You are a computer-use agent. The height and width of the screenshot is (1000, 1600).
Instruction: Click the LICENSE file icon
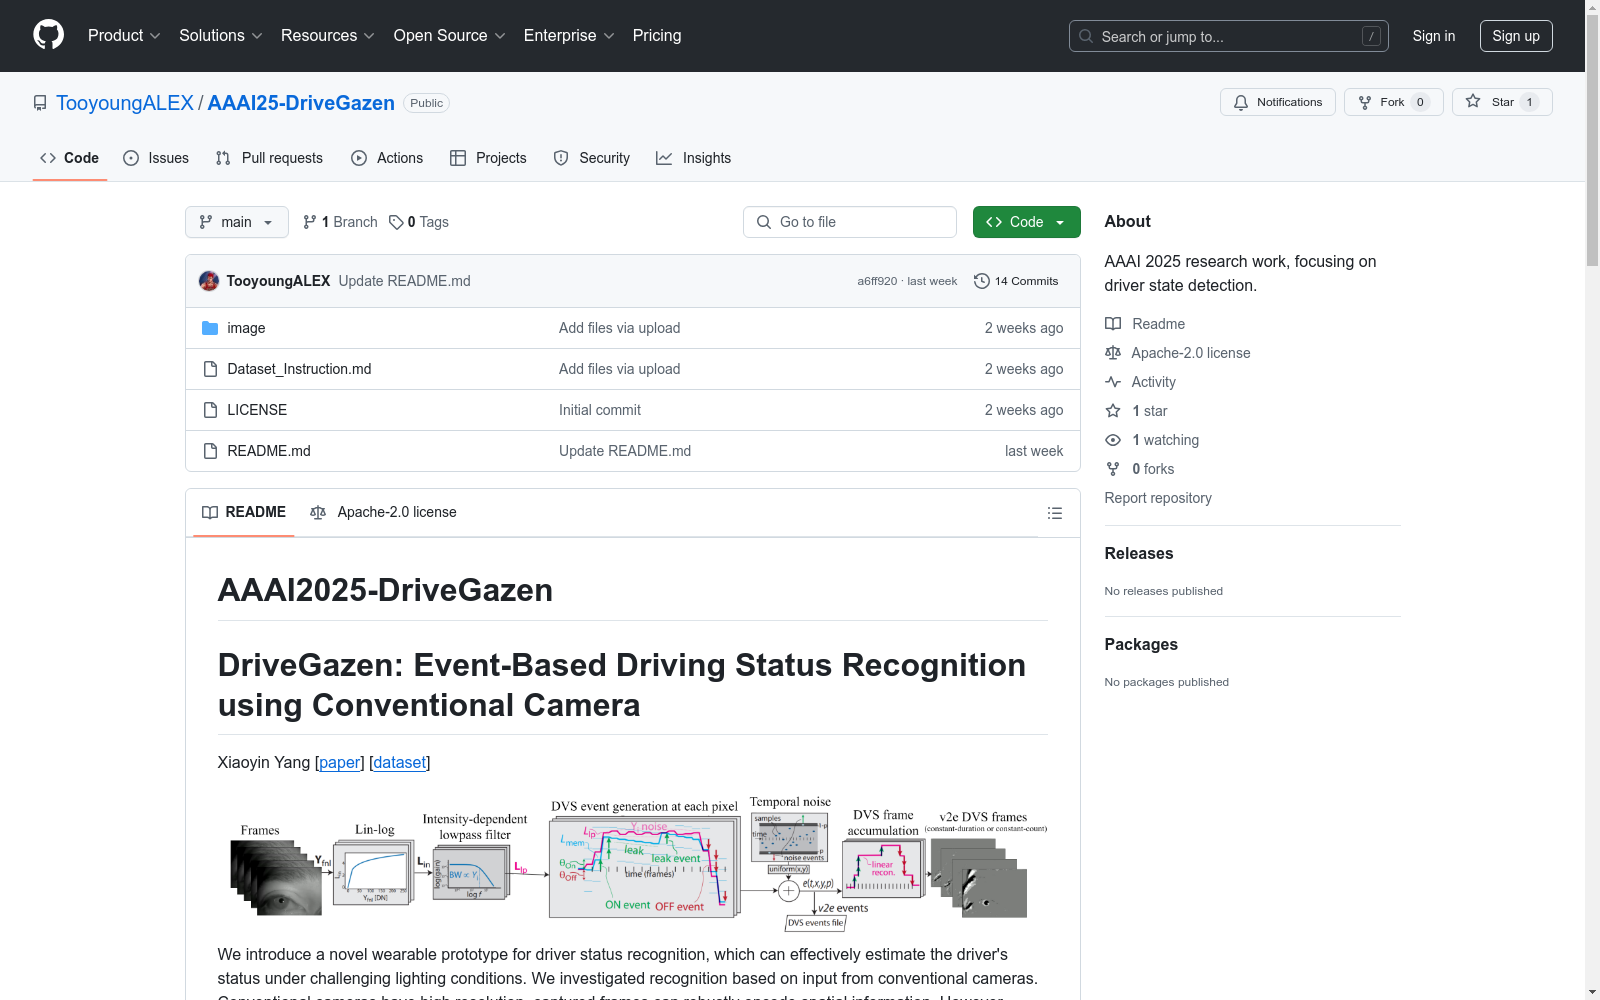[210, 410]
